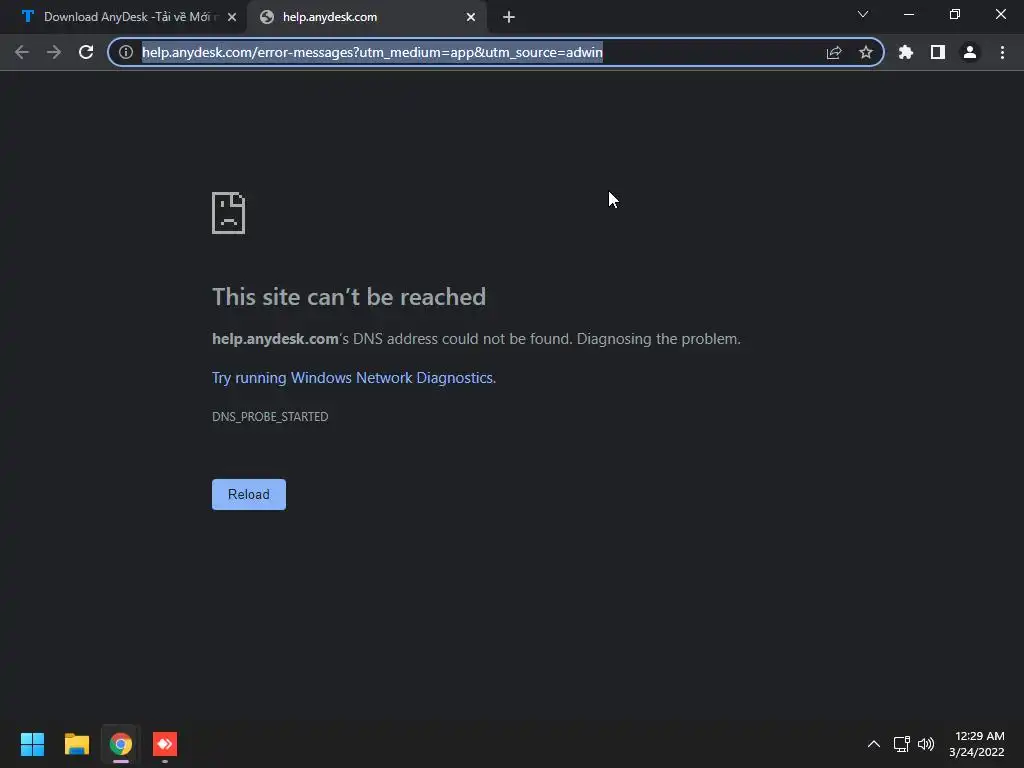Open AnyDesk from the taskbar
Screen dimensions: 1024x768
[x=165, y=744]
